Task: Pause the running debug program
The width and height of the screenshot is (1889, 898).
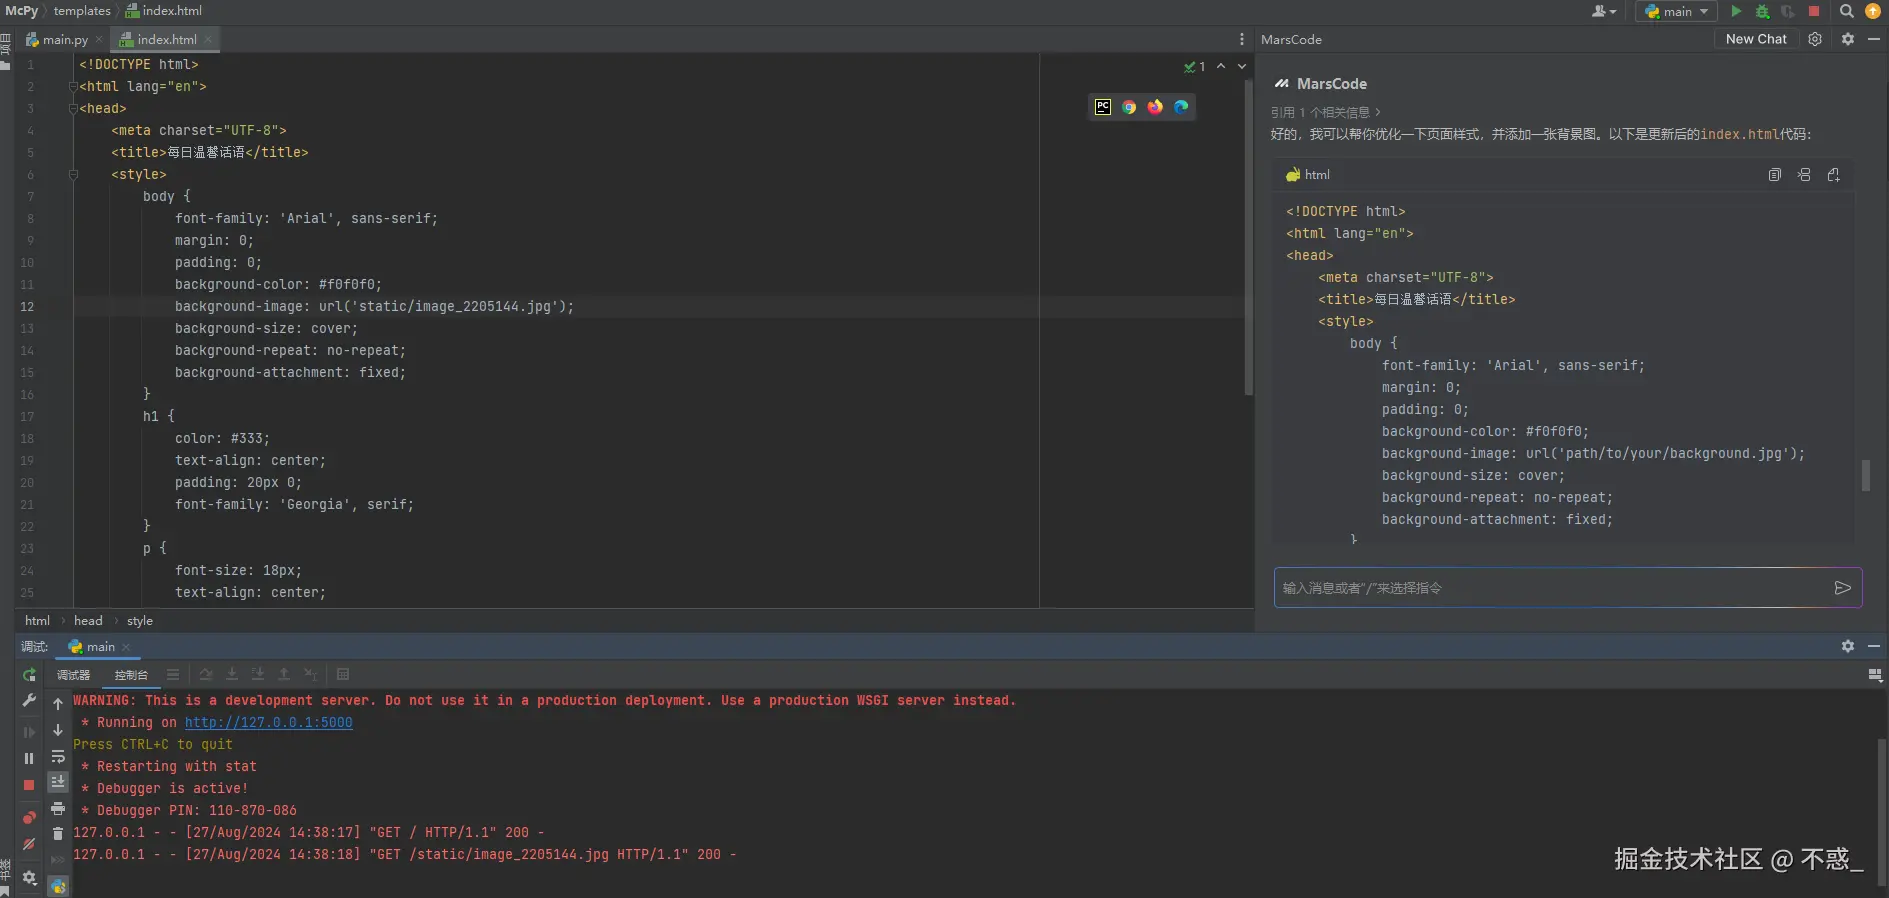Action: [29, 758]
